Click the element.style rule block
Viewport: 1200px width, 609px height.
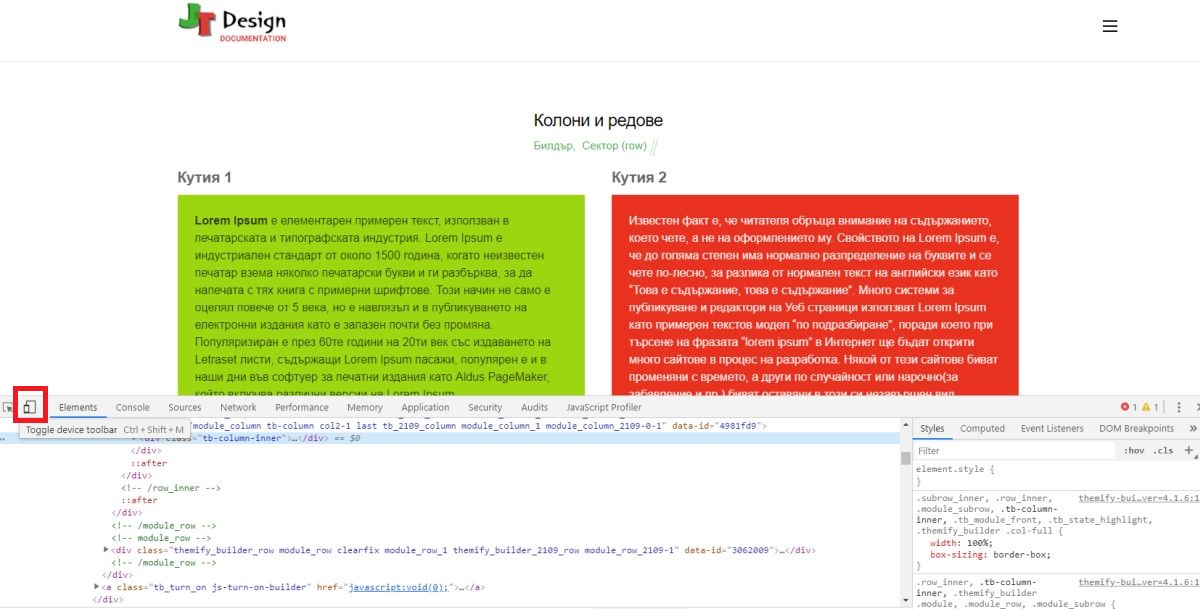click(1056, 475)
